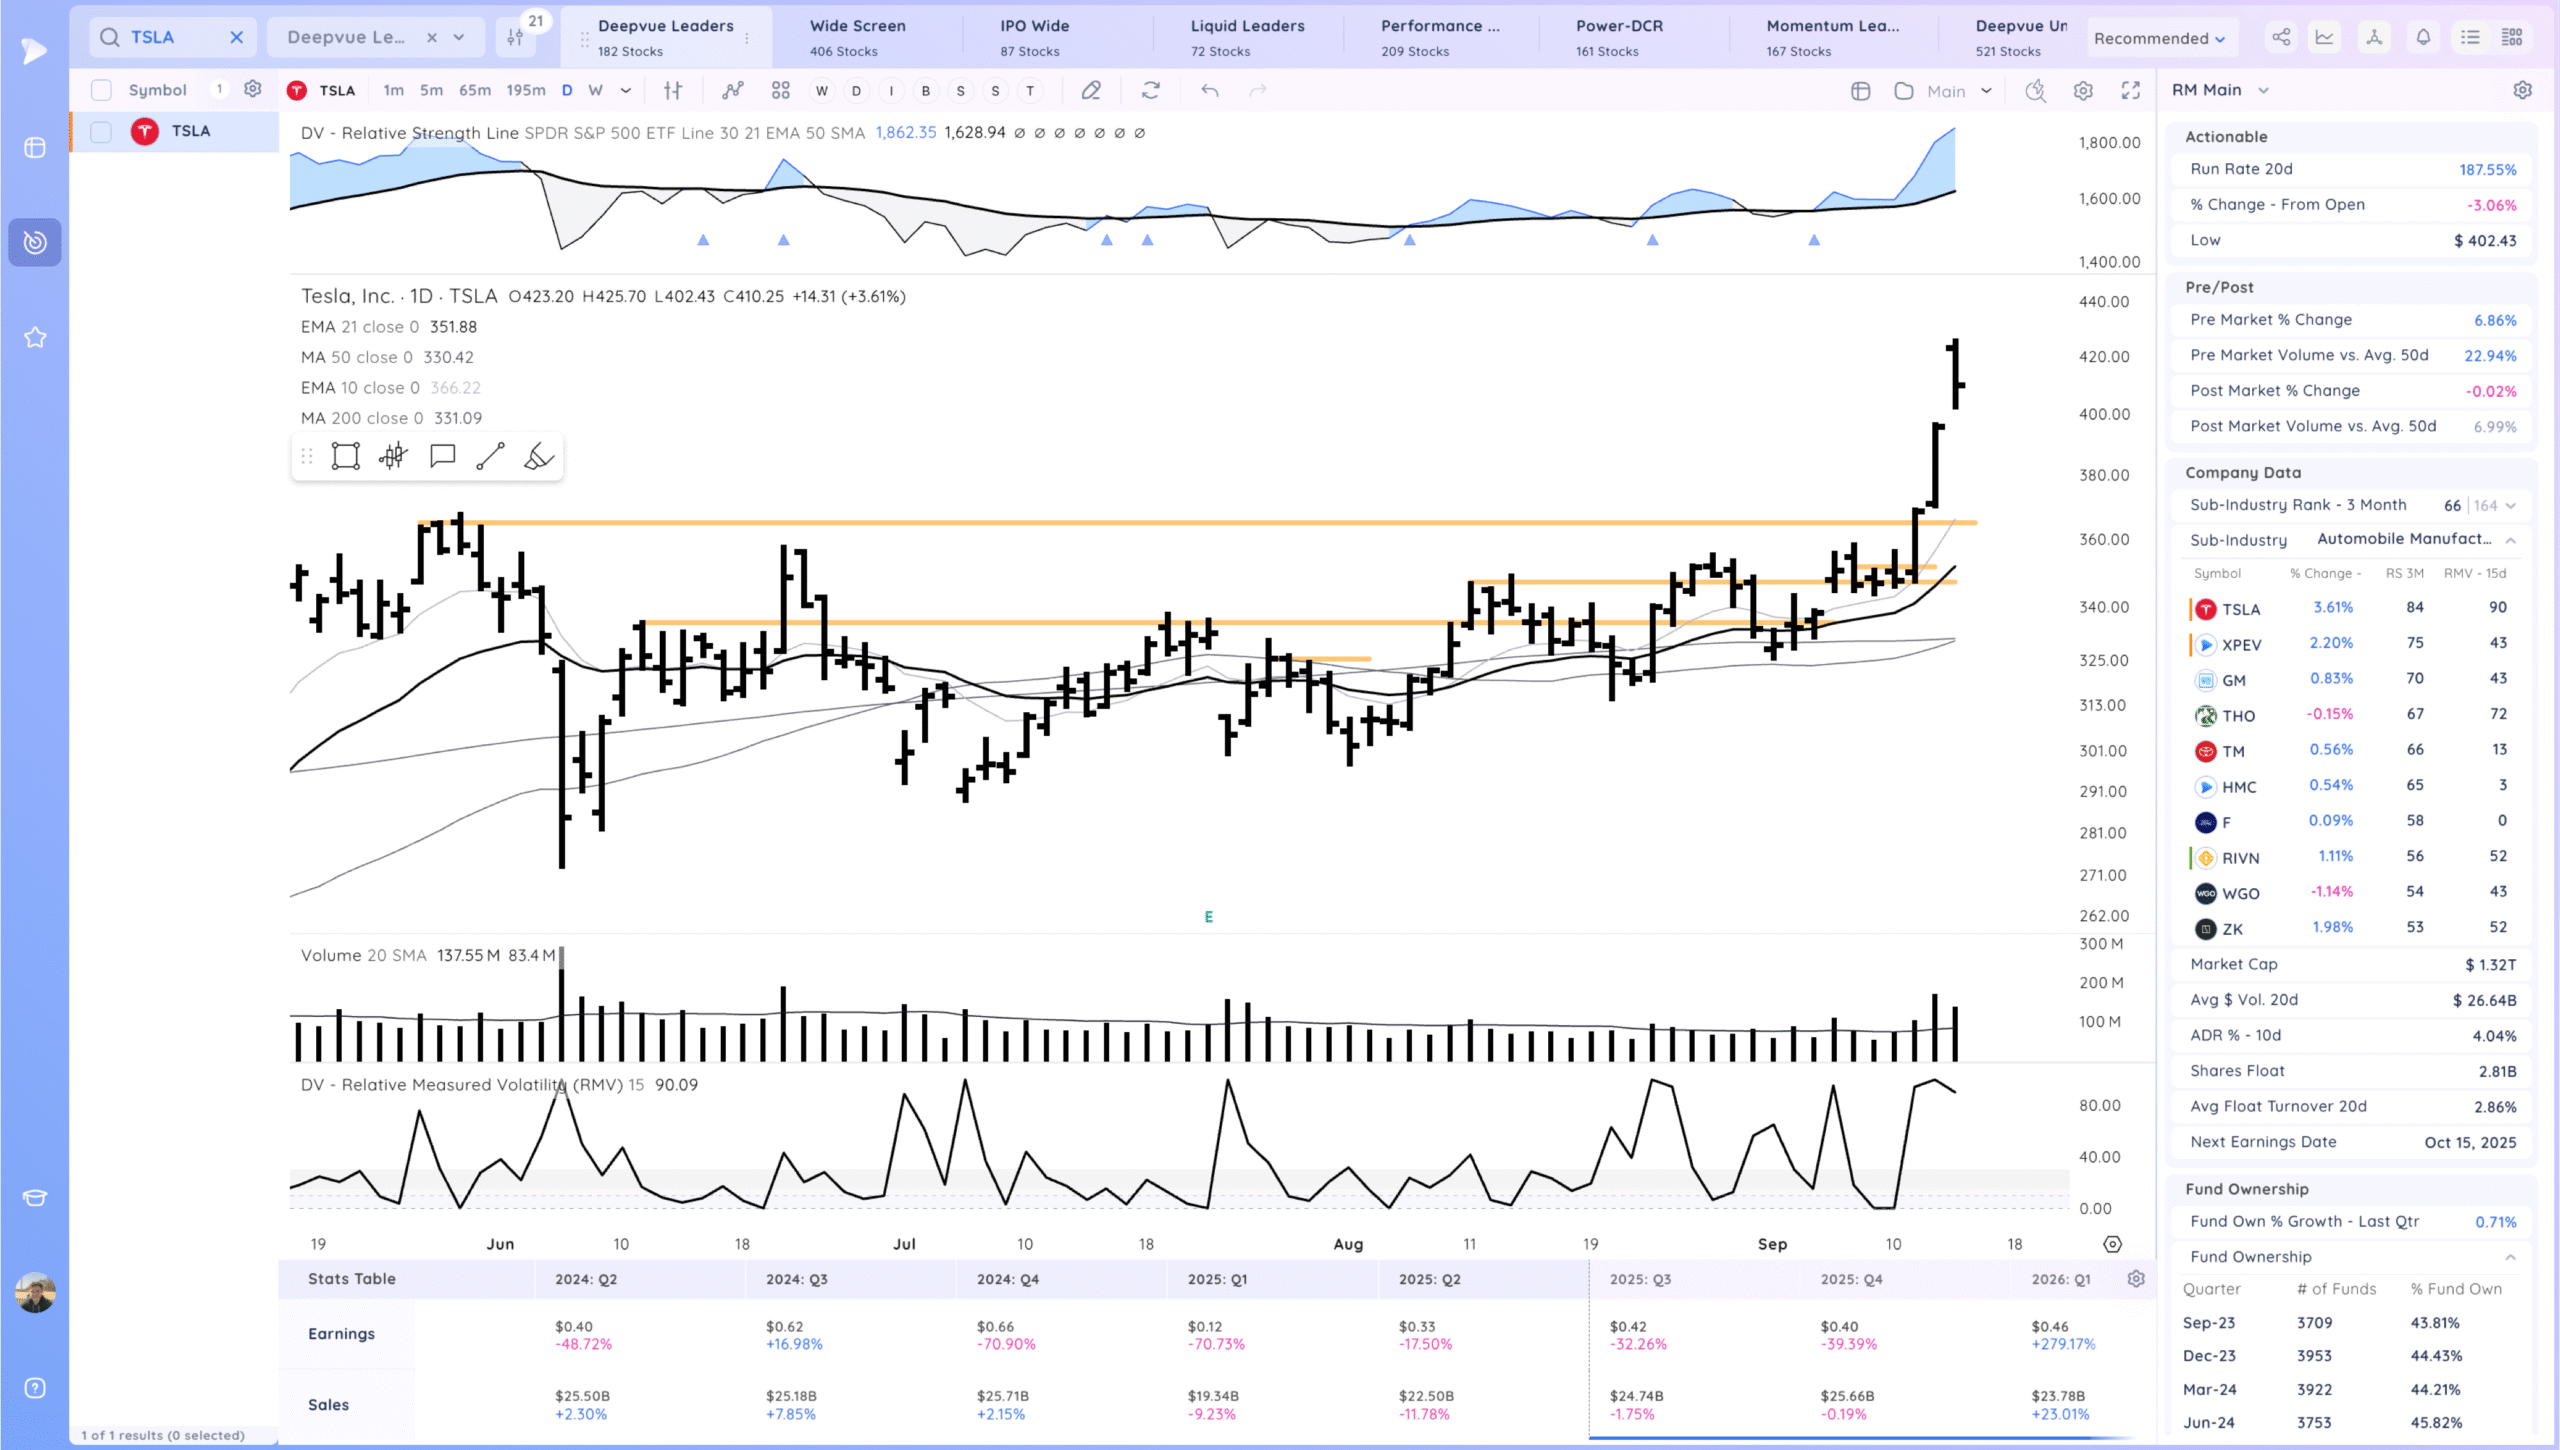
Task: Open favorites star in left sidebar
Action: [35, 337]
